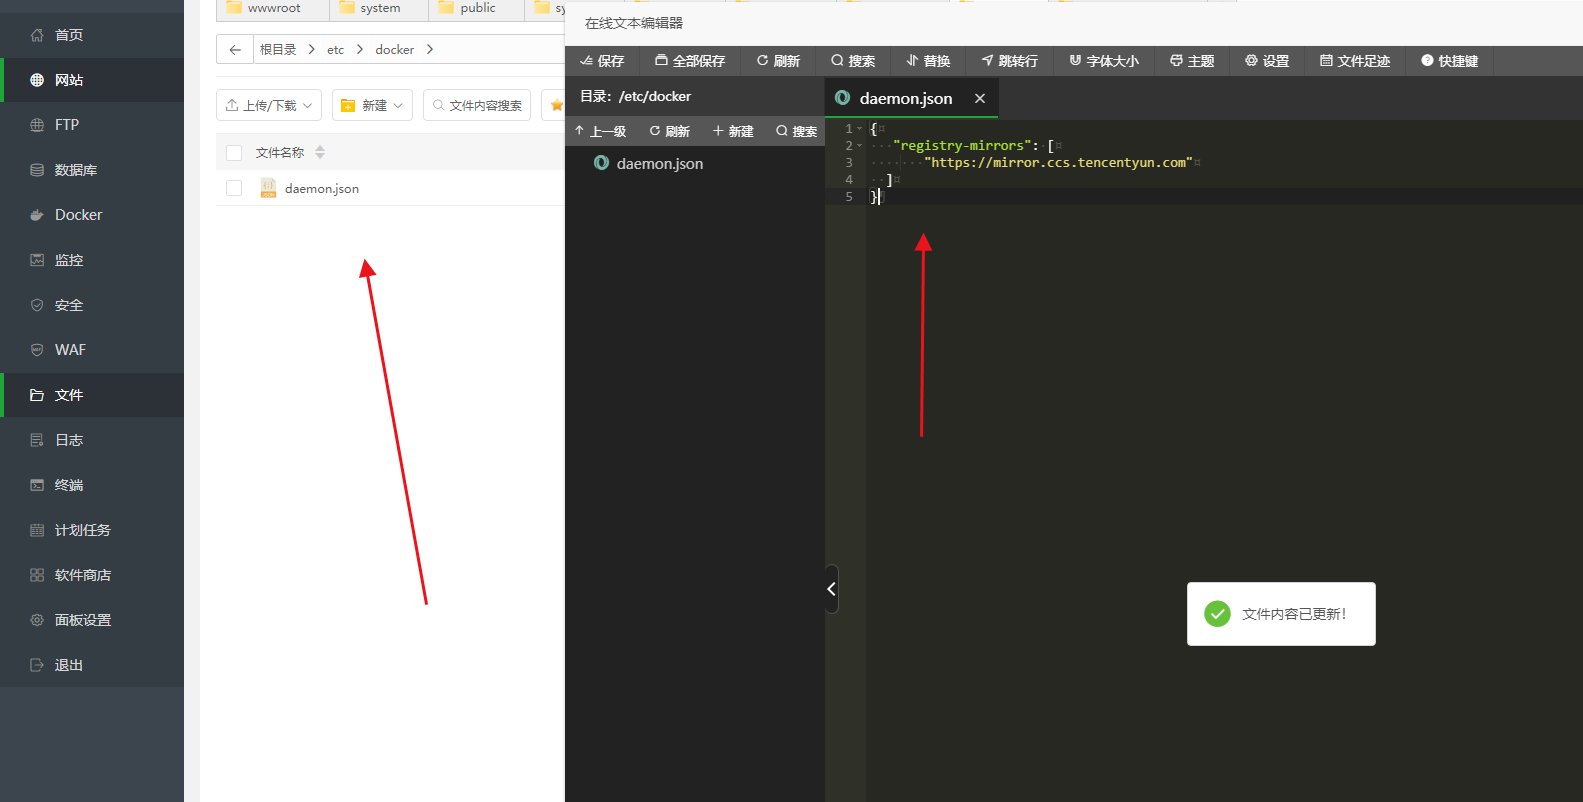Click 文件足迹 file history in toolbar
The height and width of the screenshot is (802, 1583).
[x=1355, y=61]
